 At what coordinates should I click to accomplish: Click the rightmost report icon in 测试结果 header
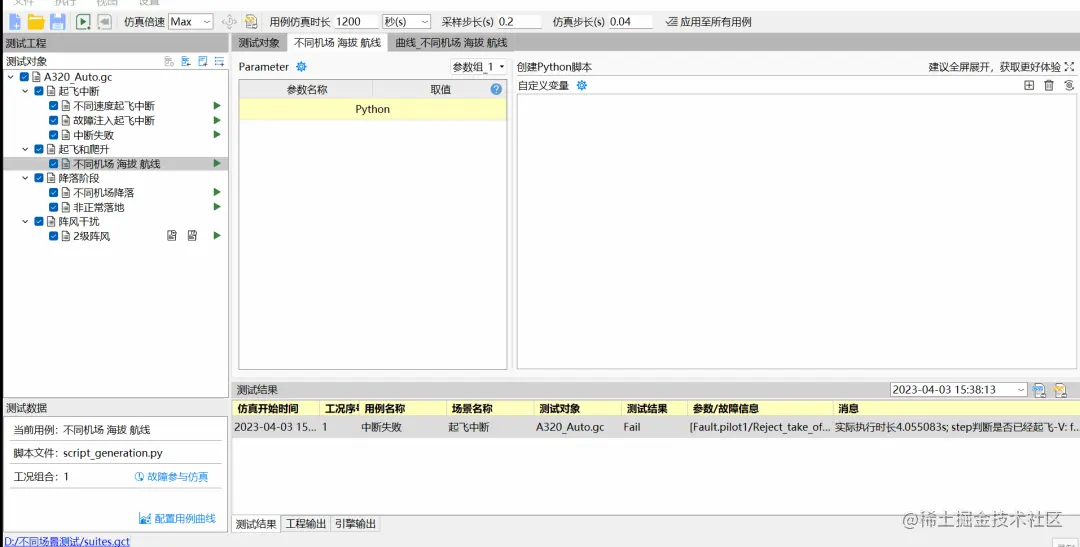1060,390
